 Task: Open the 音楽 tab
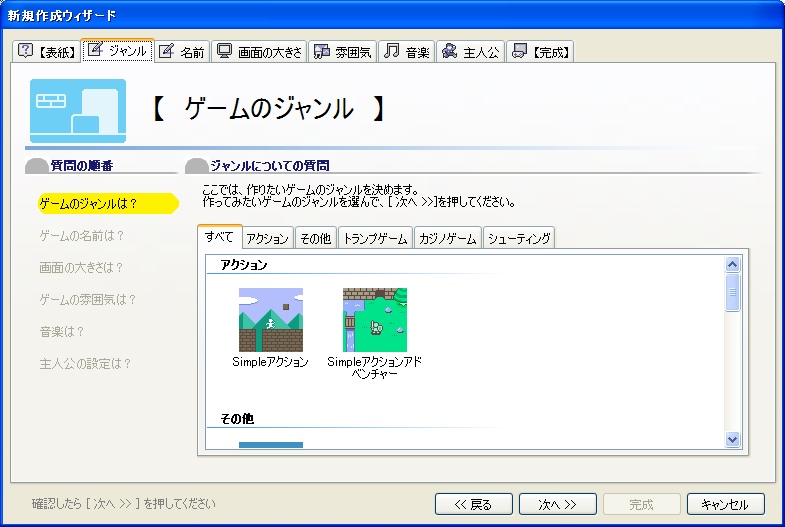tap(407, 52)
